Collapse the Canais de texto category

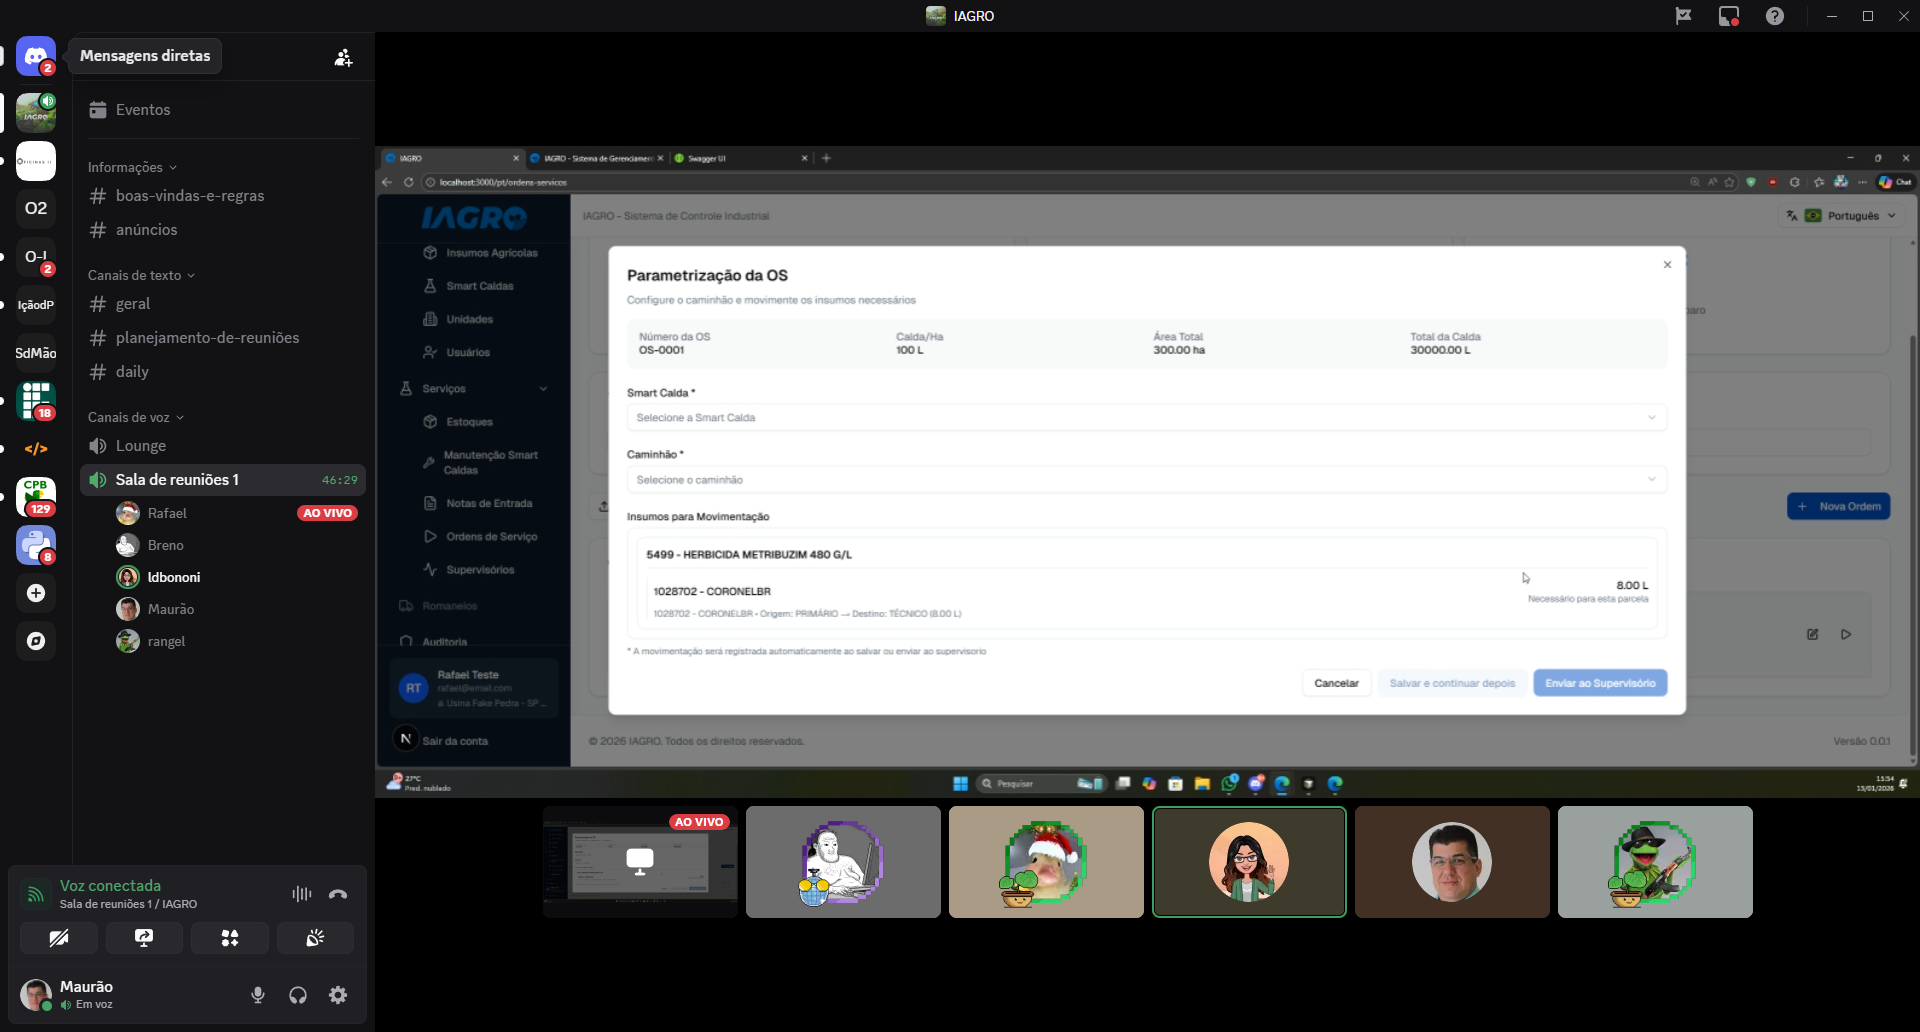(x=141, y=275)
